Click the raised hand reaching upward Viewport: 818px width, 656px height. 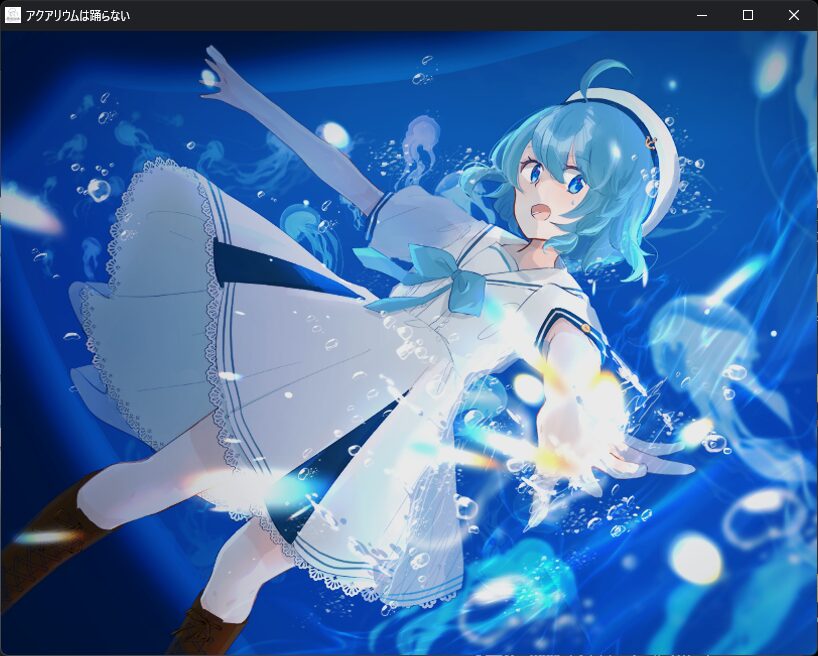[x=222, y=75]
